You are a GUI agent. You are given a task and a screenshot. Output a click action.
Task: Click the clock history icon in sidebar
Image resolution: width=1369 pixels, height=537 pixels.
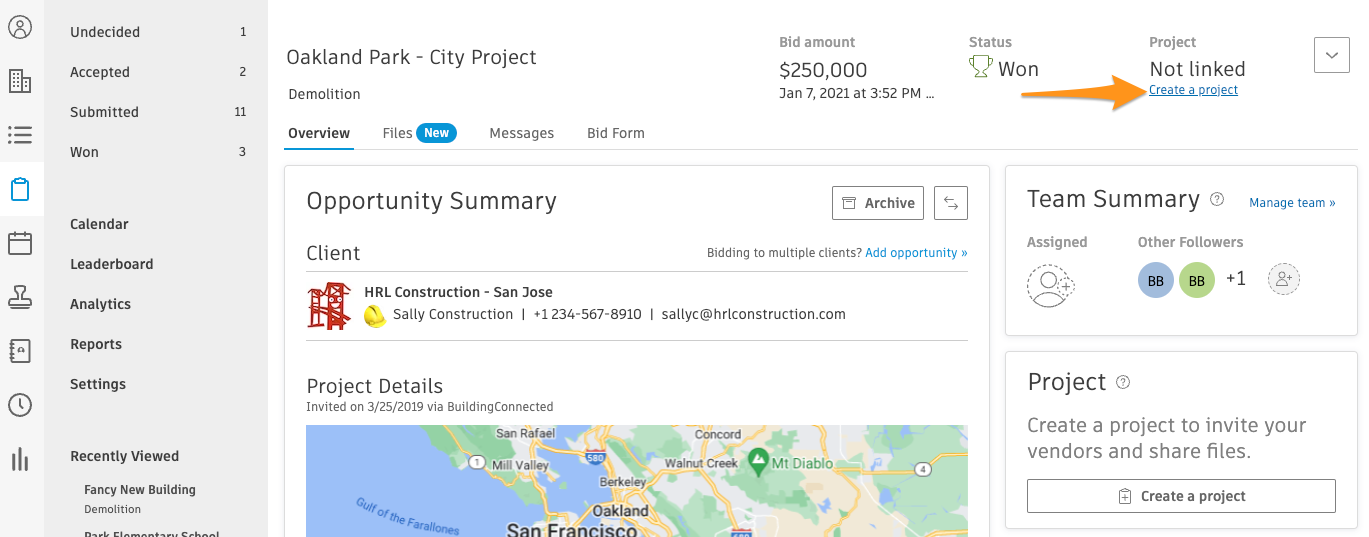click(20, 405)
